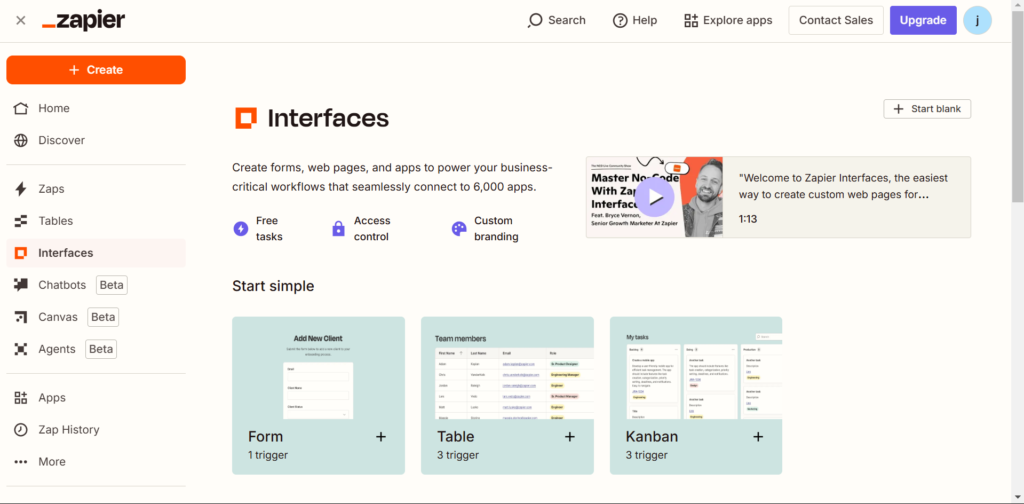Click the Canvas icon in the sidebar
The height and width of the screenshot is (504, 1024).
coord(21,317)
